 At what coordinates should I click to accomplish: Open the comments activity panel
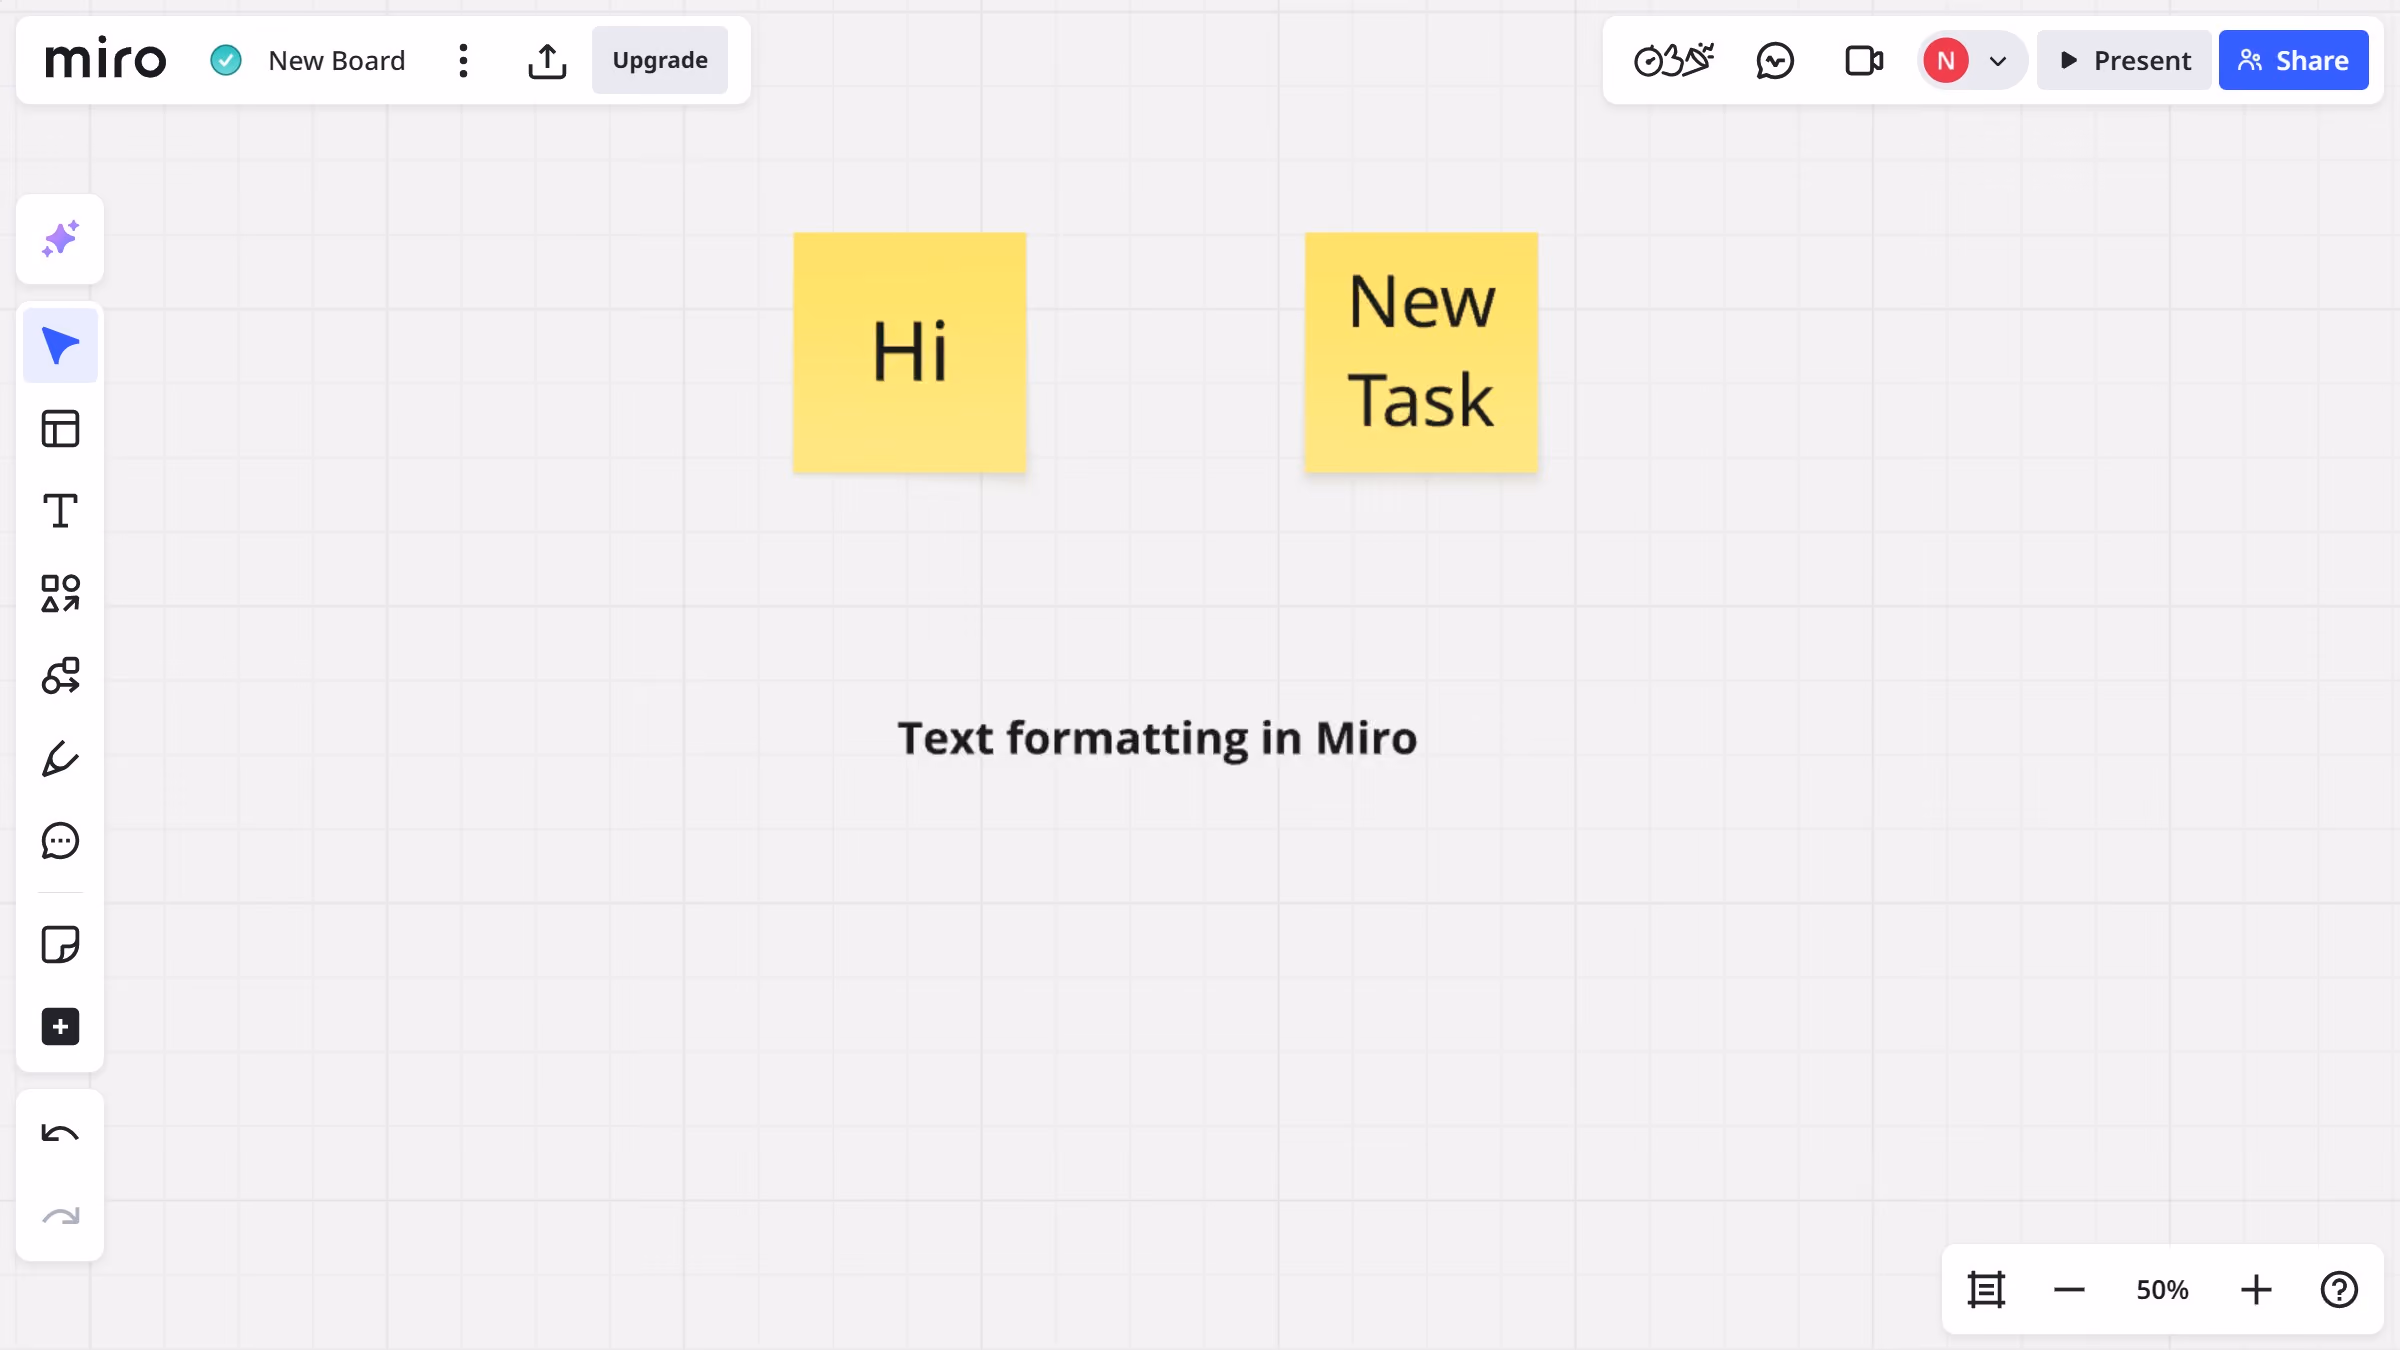click(1775, 61)
